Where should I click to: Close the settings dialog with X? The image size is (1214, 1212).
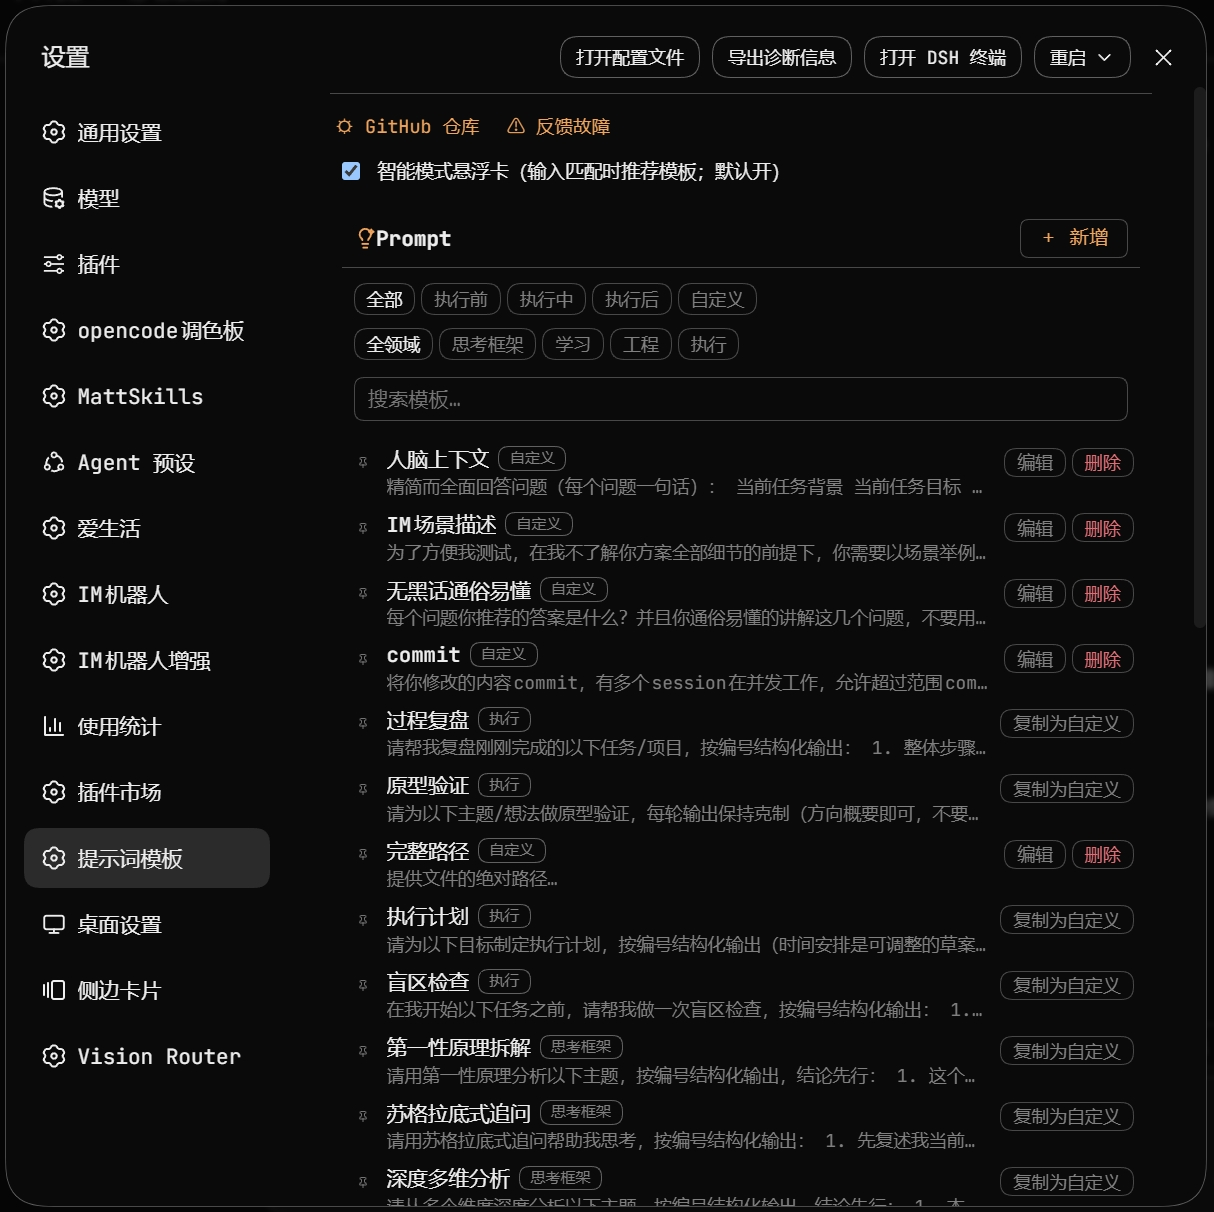coord(1163,57)
